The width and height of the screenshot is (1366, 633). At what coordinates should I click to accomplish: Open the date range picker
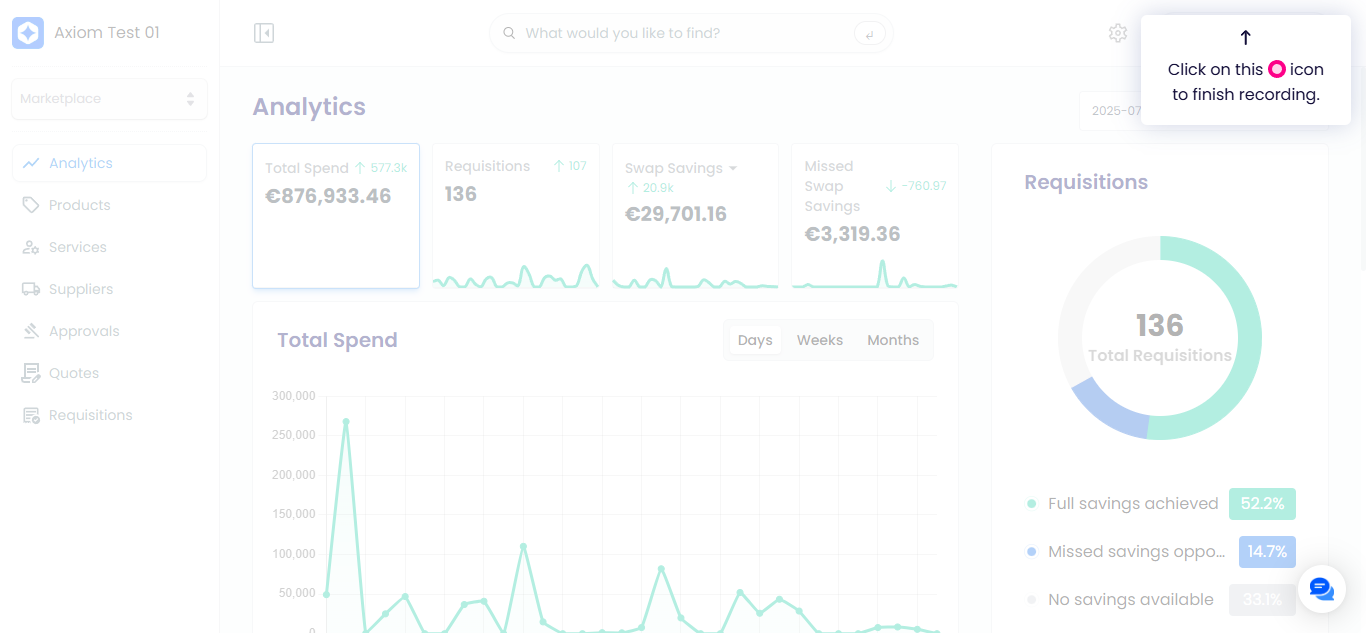(x=1110, y=111)
